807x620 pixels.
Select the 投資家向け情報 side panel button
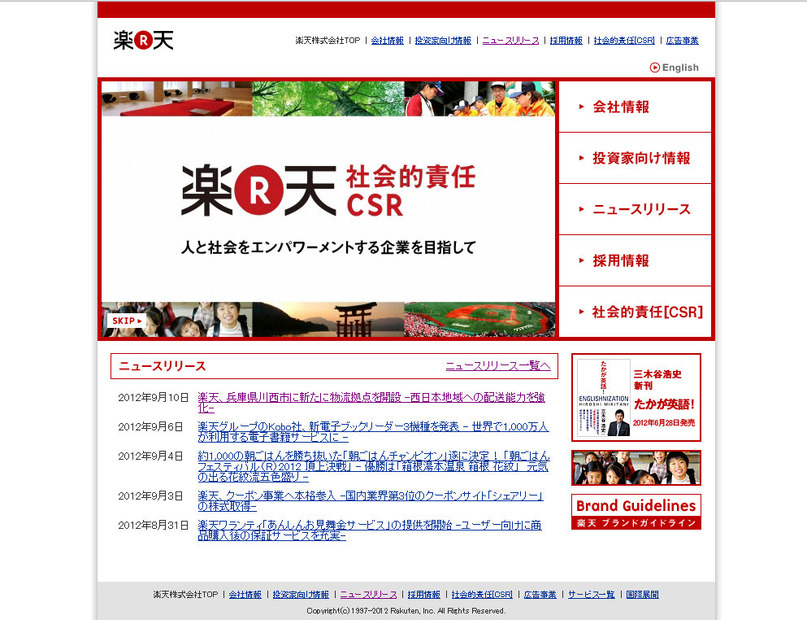point(635,158)
